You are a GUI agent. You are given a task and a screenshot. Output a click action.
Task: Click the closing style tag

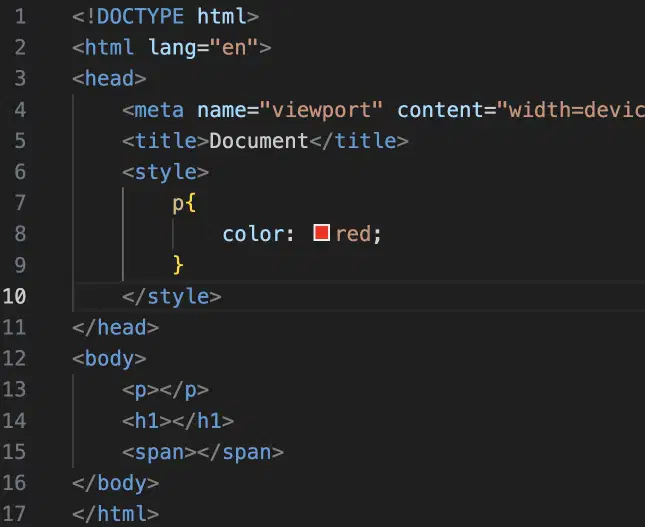click(172, 297)
